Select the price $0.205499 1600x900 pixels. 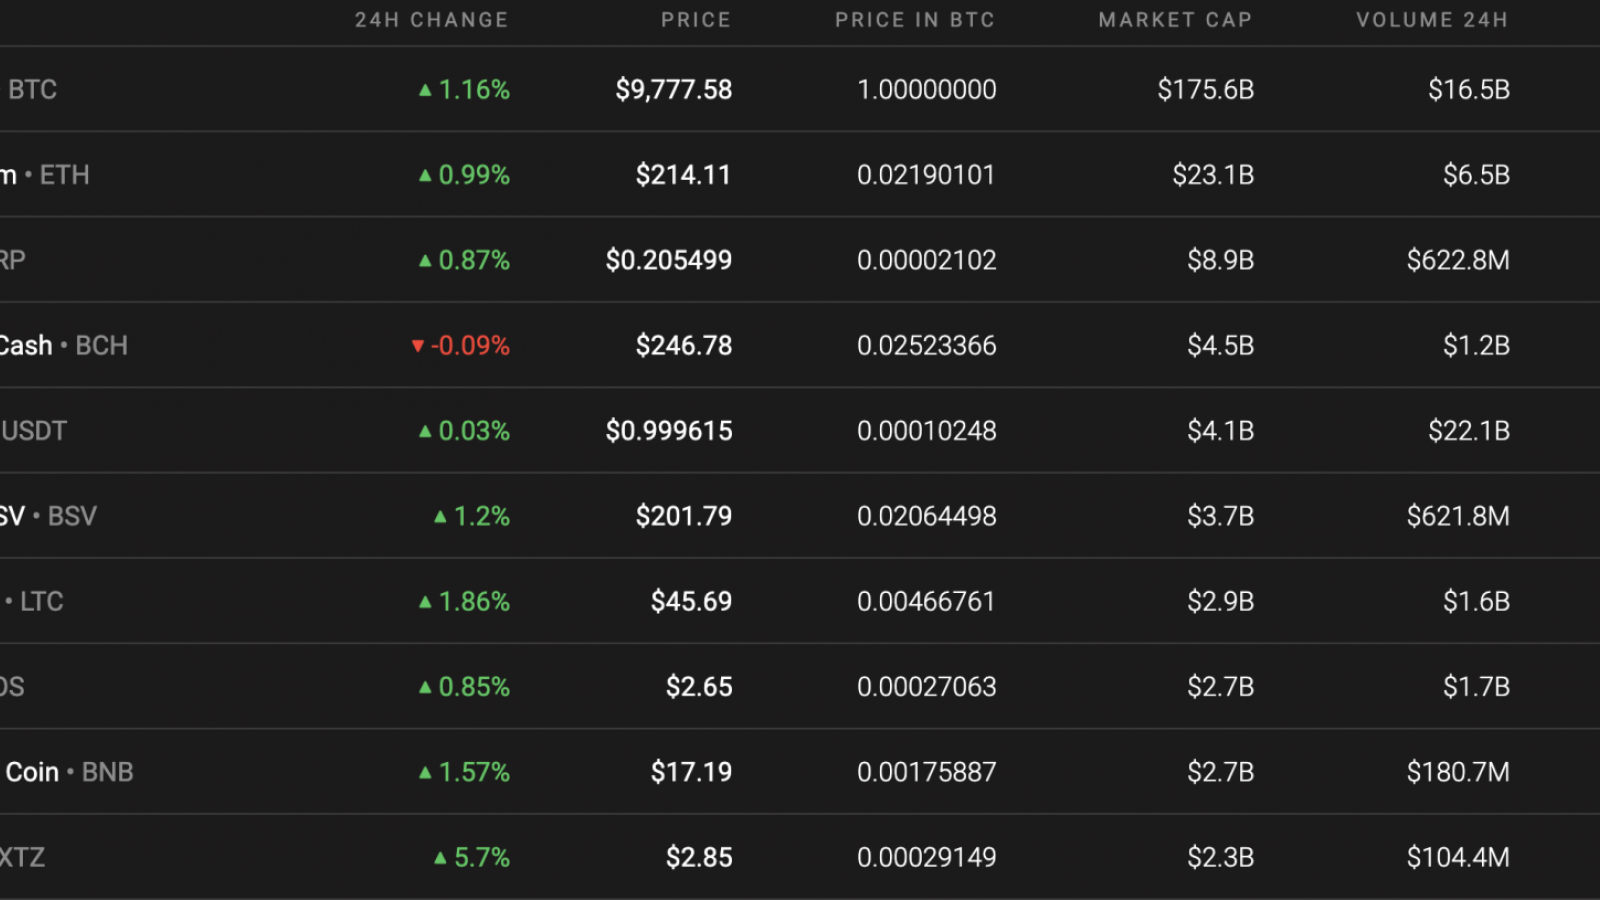(x=669, y=260)
